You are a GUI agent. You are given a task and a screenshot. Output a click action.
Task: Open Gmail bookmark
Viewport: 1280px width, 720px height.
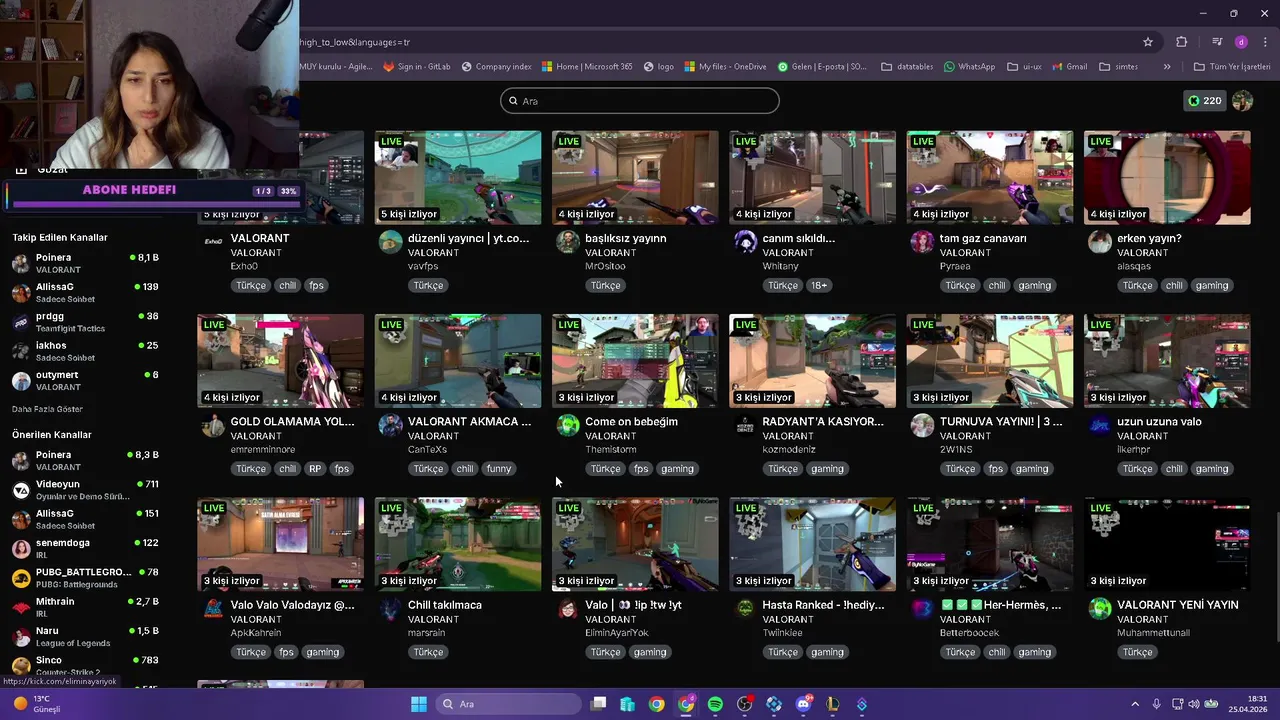[1069, 67]
